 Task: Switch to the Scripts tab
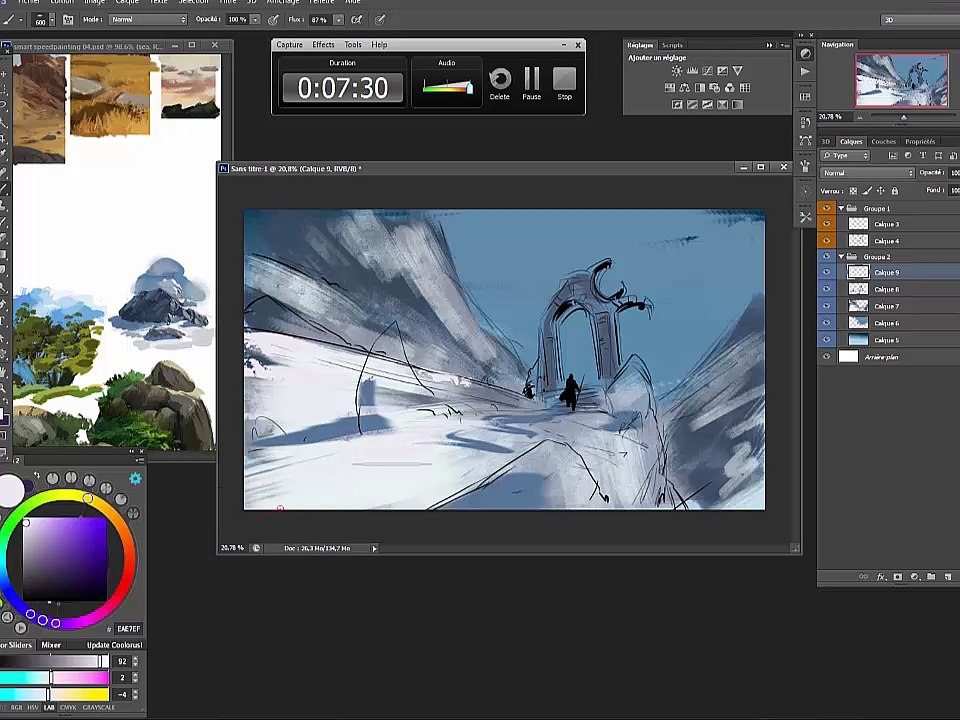click(x=672, y=45)
